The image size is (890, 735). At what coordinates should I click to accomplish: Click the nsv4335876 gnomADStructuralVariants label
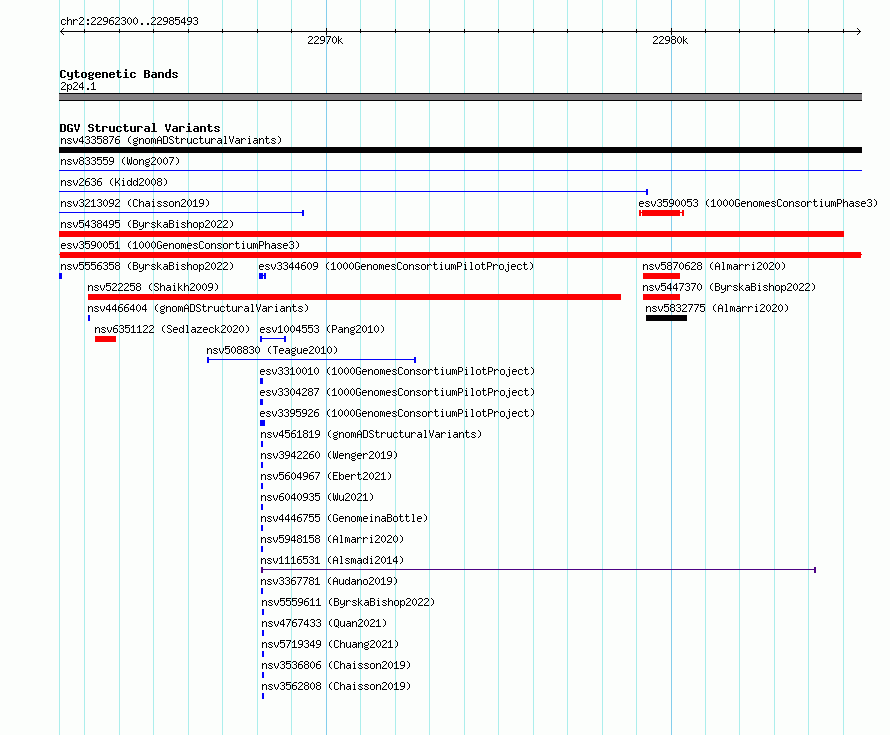point(171,140)
